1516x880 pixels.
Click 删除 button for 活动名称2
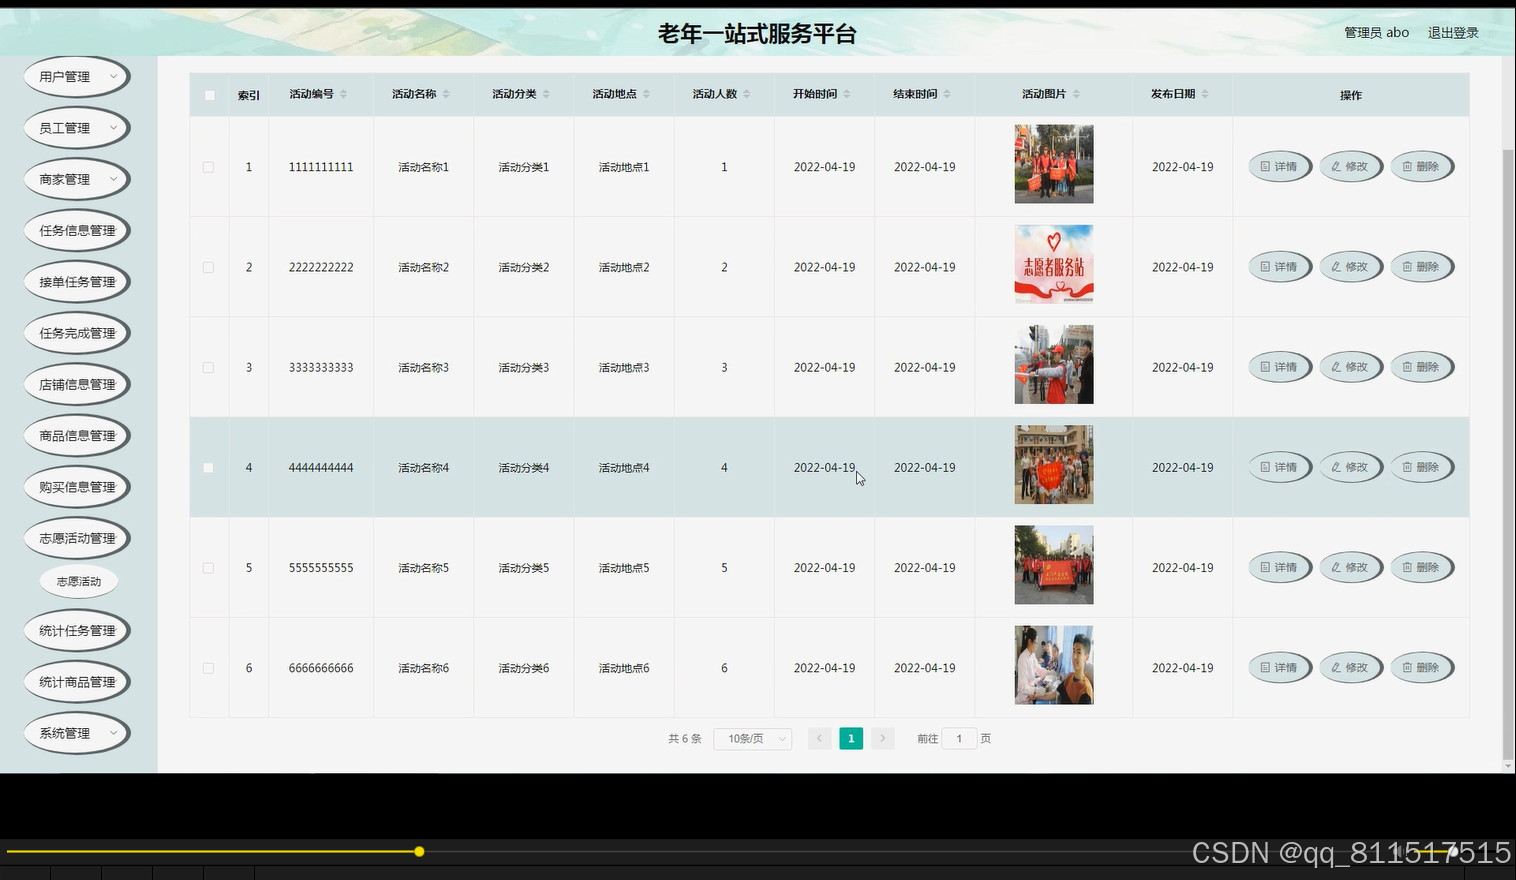tap(1421, 267)
